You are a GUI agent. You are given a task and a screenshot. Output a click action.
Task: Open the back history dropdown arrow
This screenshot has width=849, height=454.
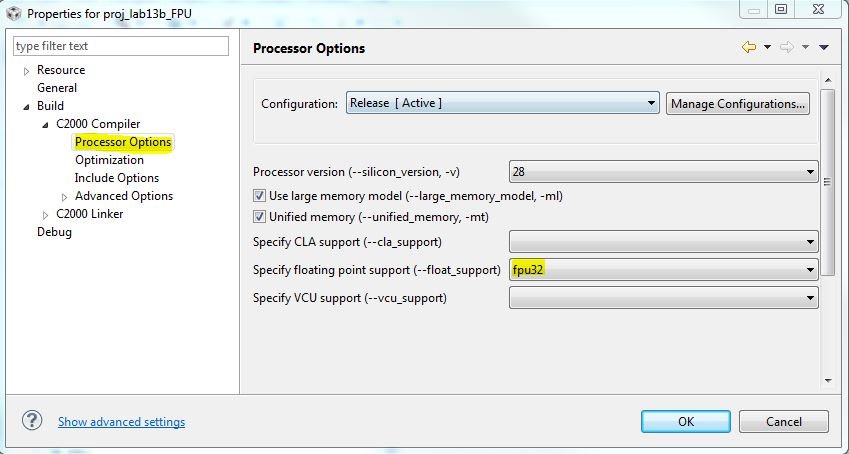pos(767,47)
